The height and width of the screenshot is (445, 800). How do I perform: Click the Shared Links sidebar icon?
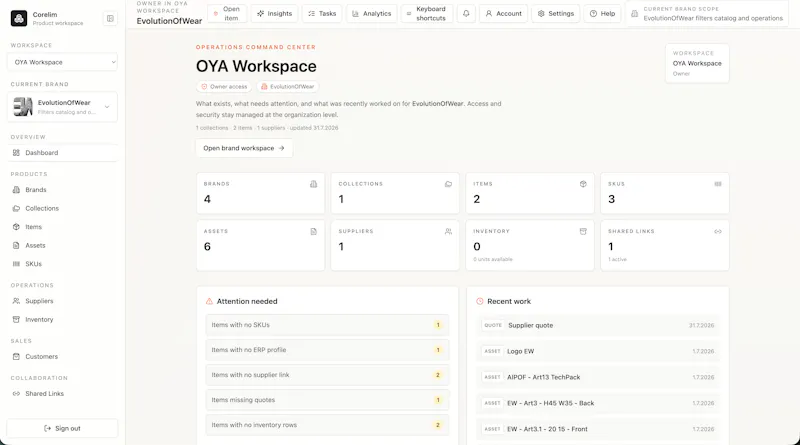pos(16,394)
